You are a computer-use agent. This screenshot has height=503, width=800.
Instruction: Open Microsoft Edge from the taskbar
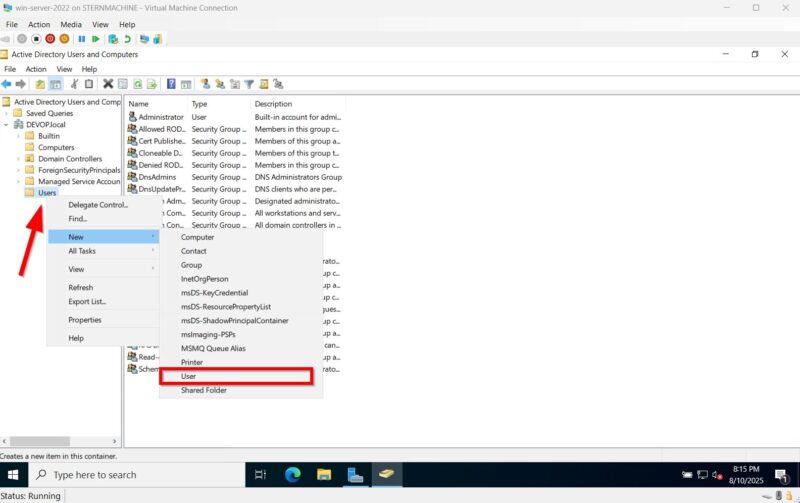(x=292, y=475)
